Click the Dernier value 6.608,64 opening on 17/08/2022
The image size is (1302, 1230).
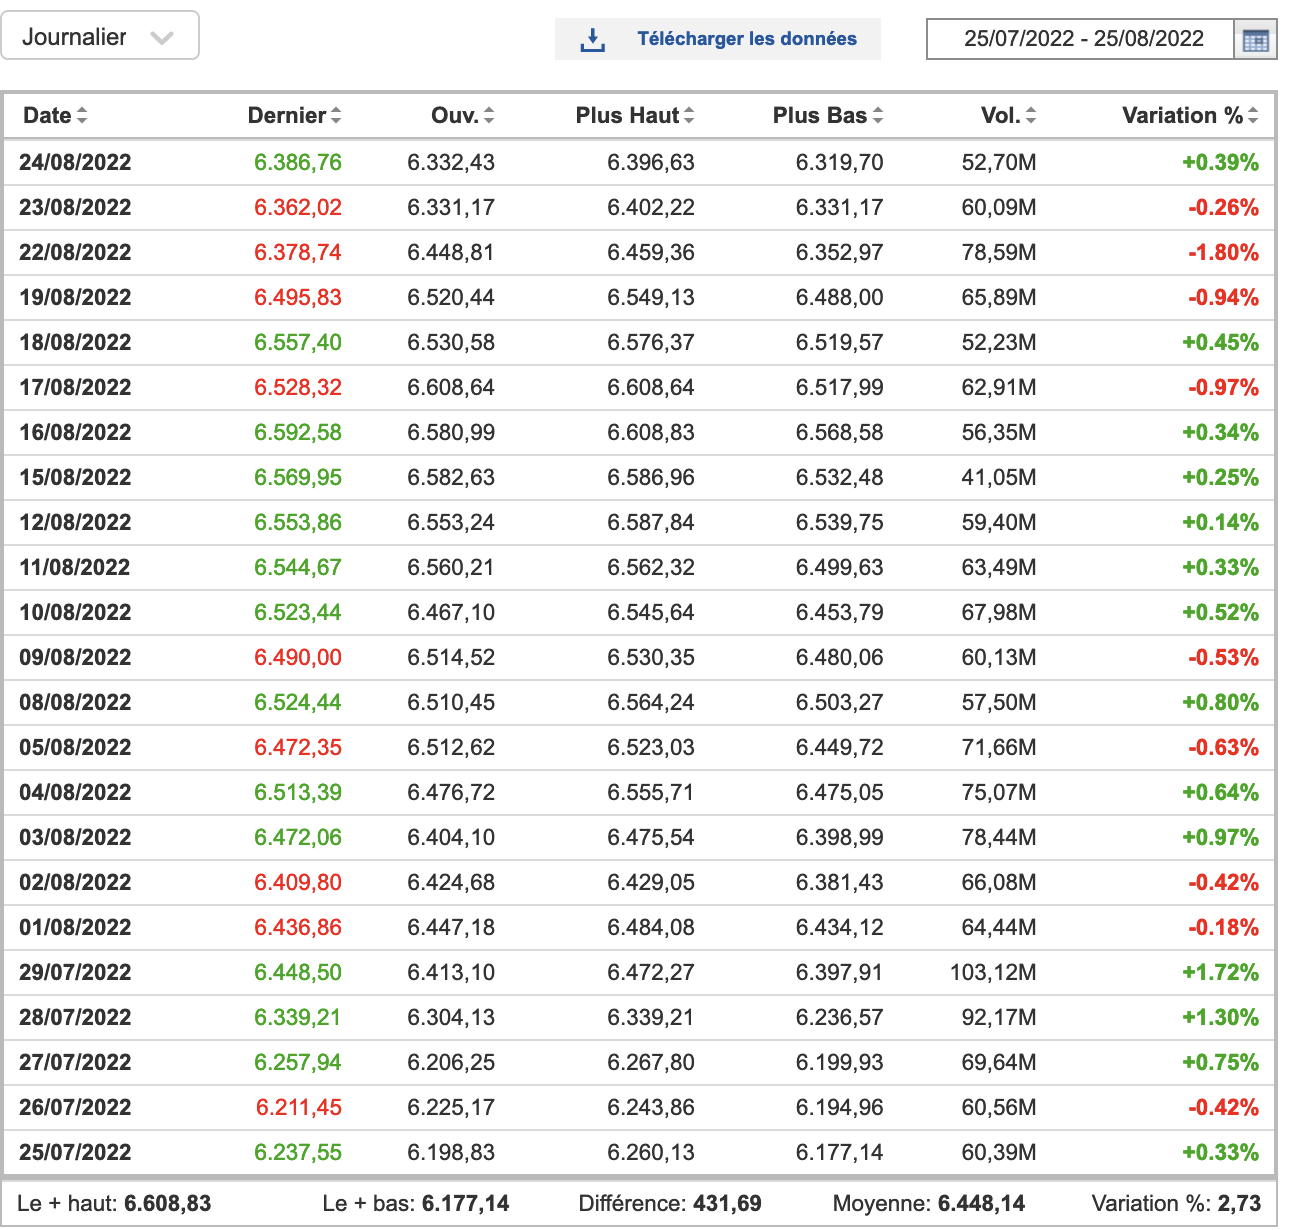coord(451,387)
